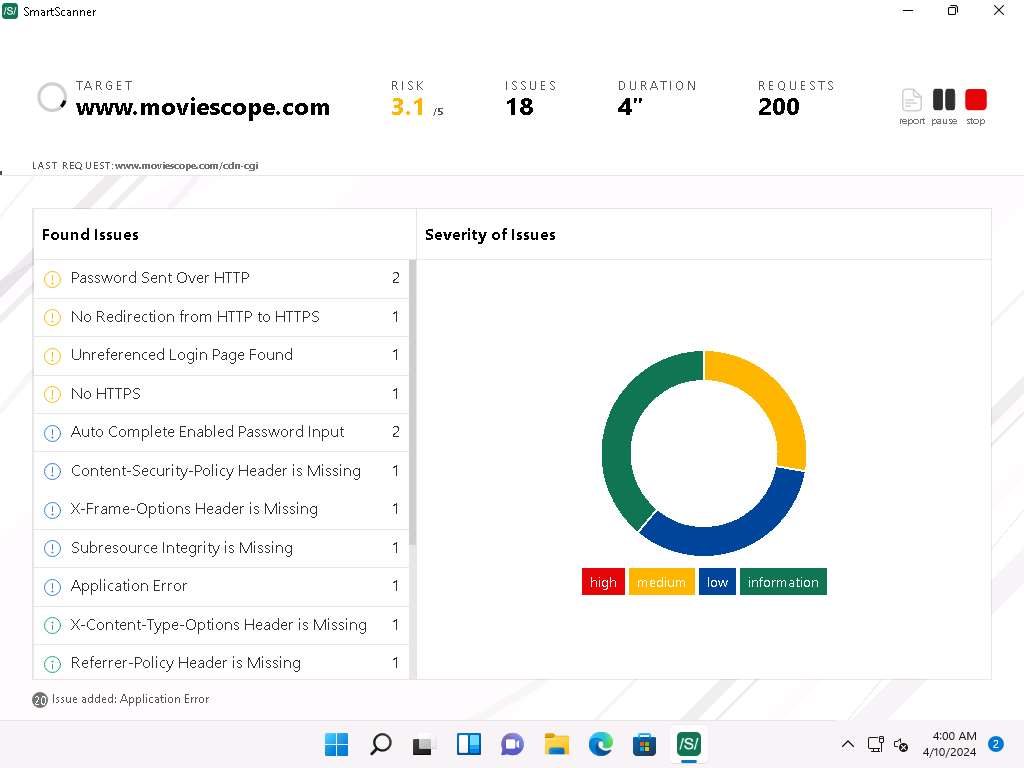Open the scan report icon
This screenshot has width=1024, height=768.
coord(911,101)
